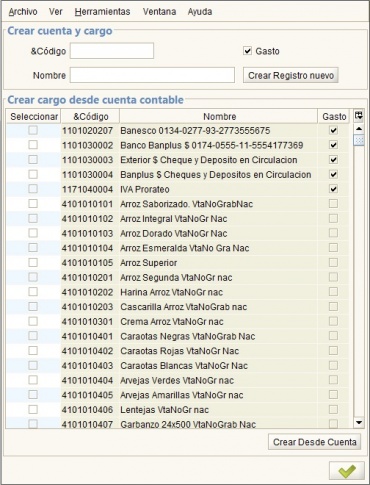Click the vertical scrollbar thumb
Screen dimensions: 370x485
[359, 140]
